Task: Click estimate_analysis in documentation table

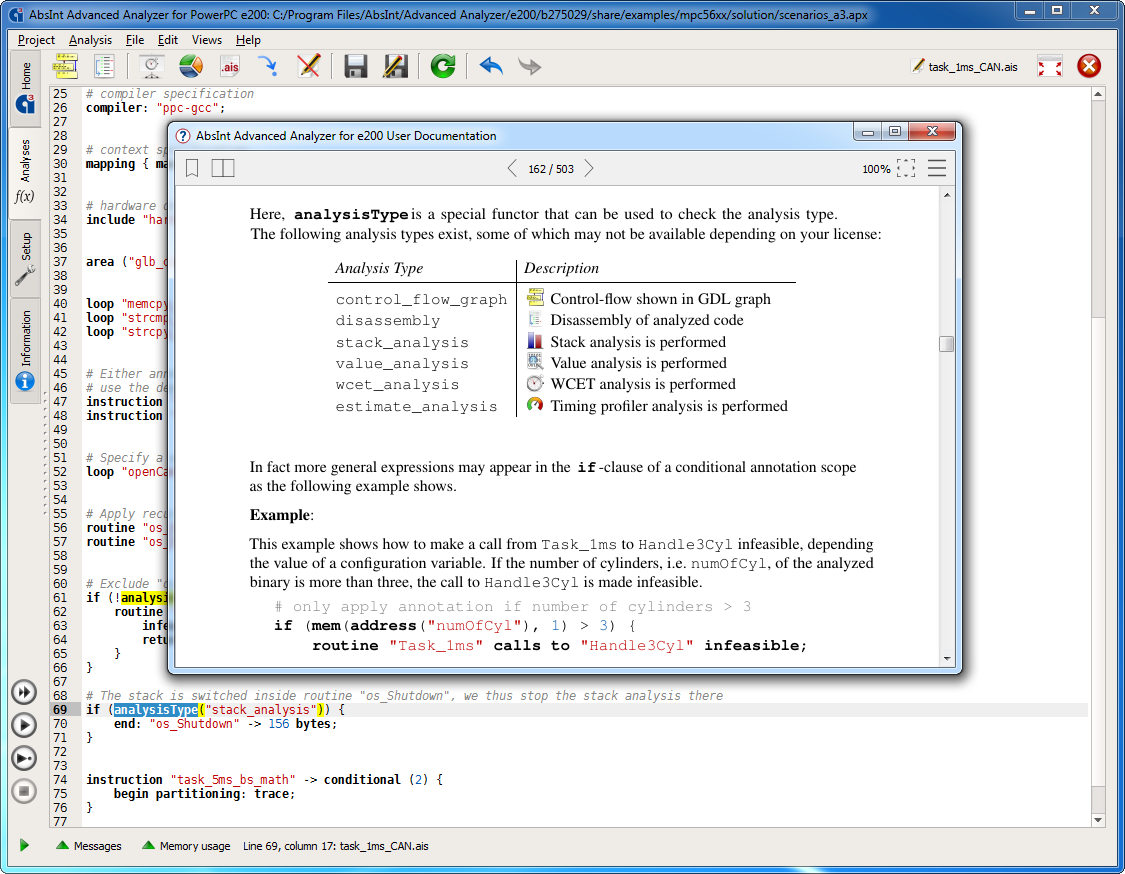Action: [416, 407]
